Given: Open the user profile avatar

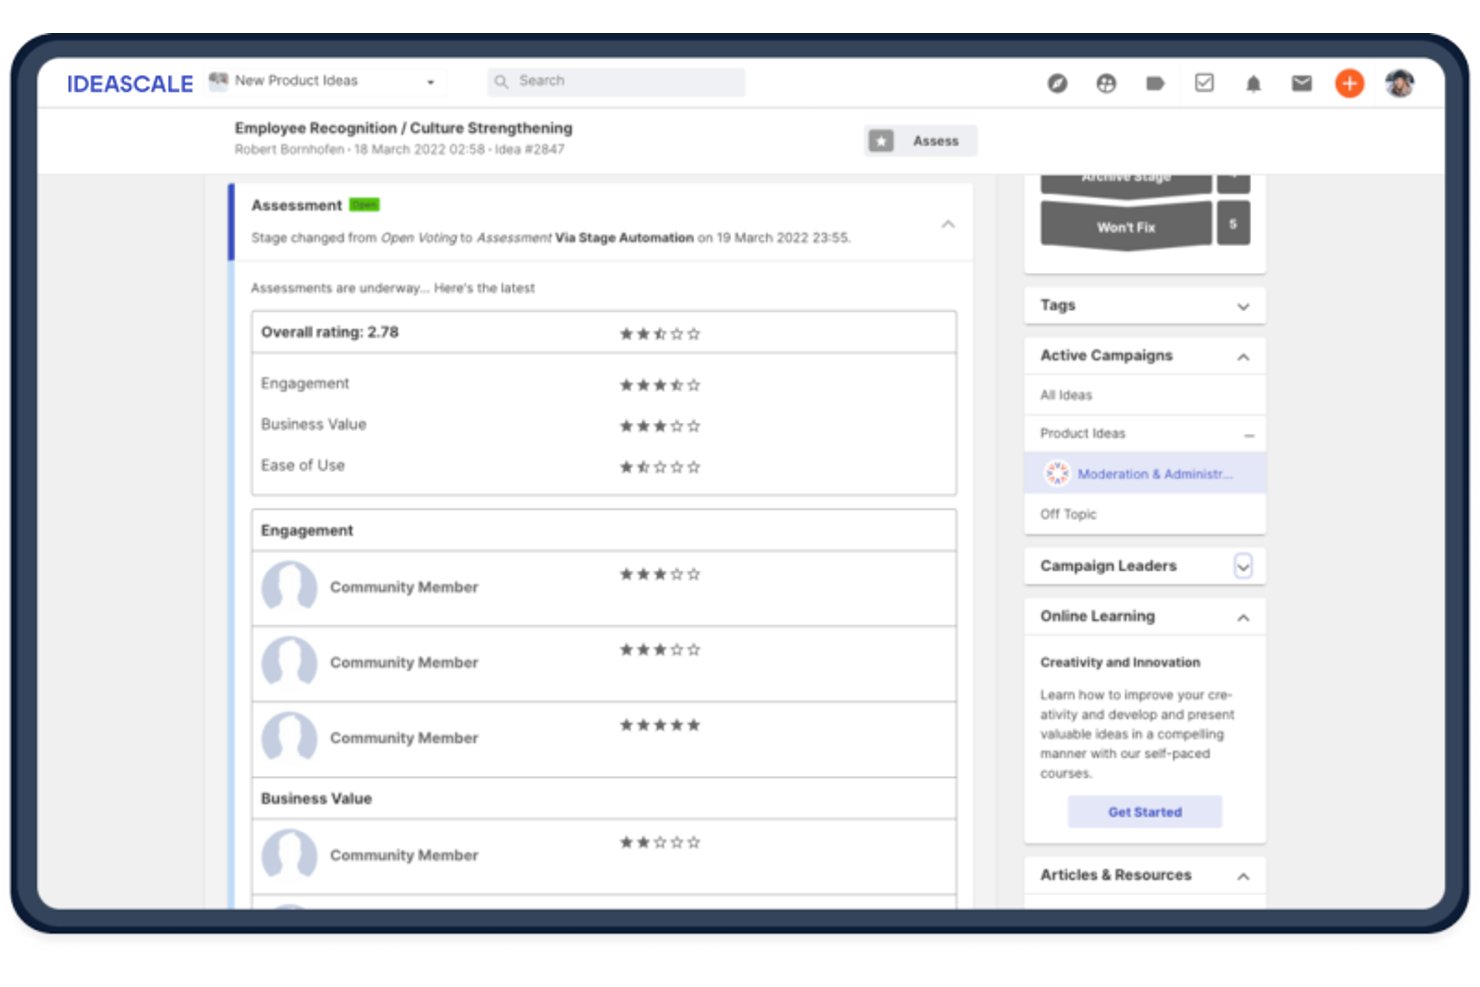Looking at the screenshot, I should (x=1399, y=83).
